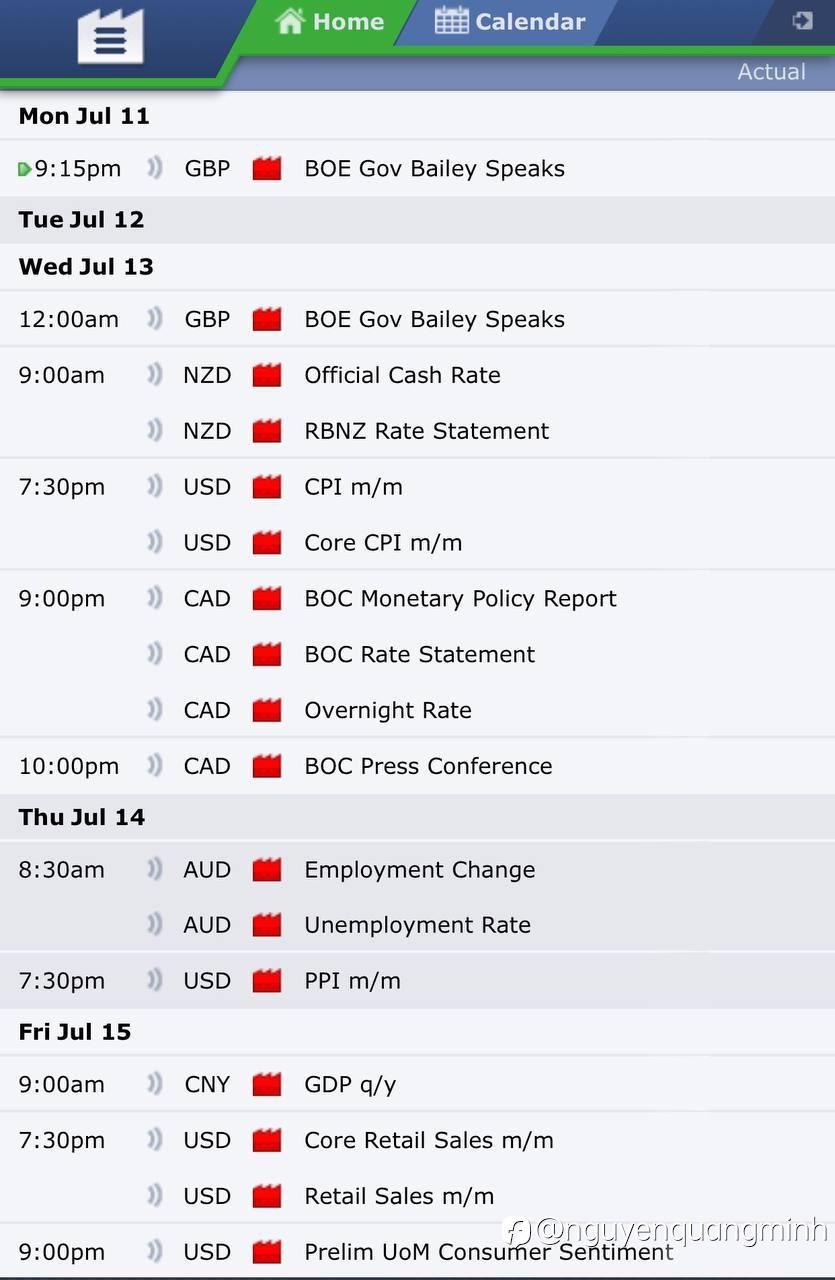Screen dimensions: 835x1280
Task: Select the Actual column header
Action: click(771, 72)
